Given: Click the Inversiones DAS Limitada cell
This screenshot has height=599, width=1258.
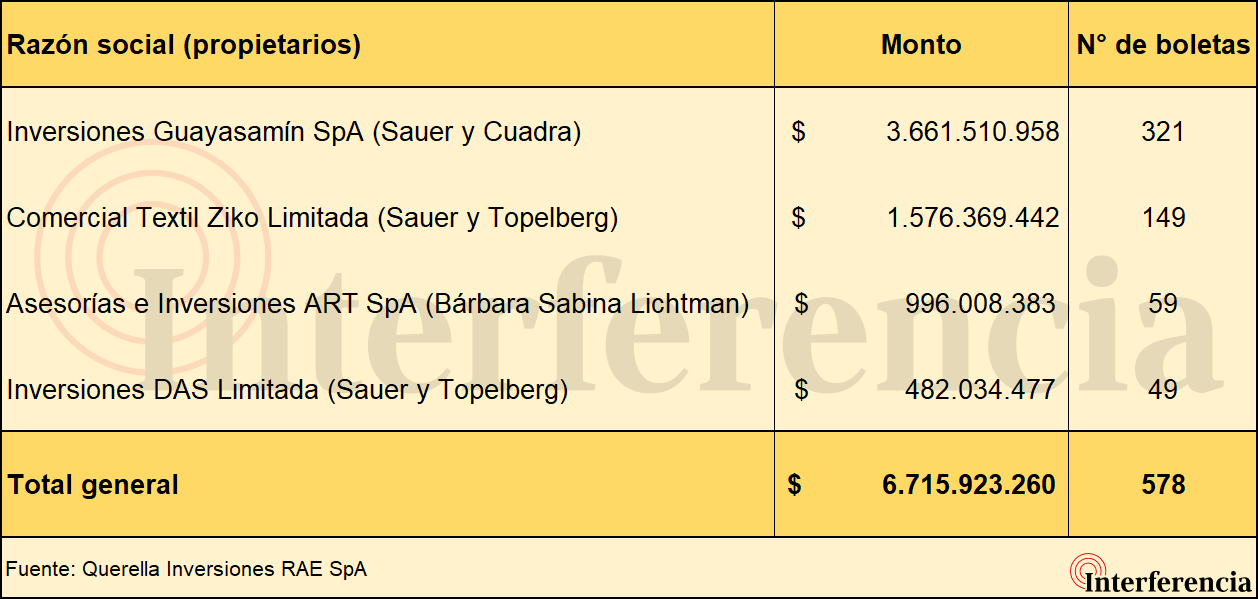Looking at the screenshot, I should [287, 390].
